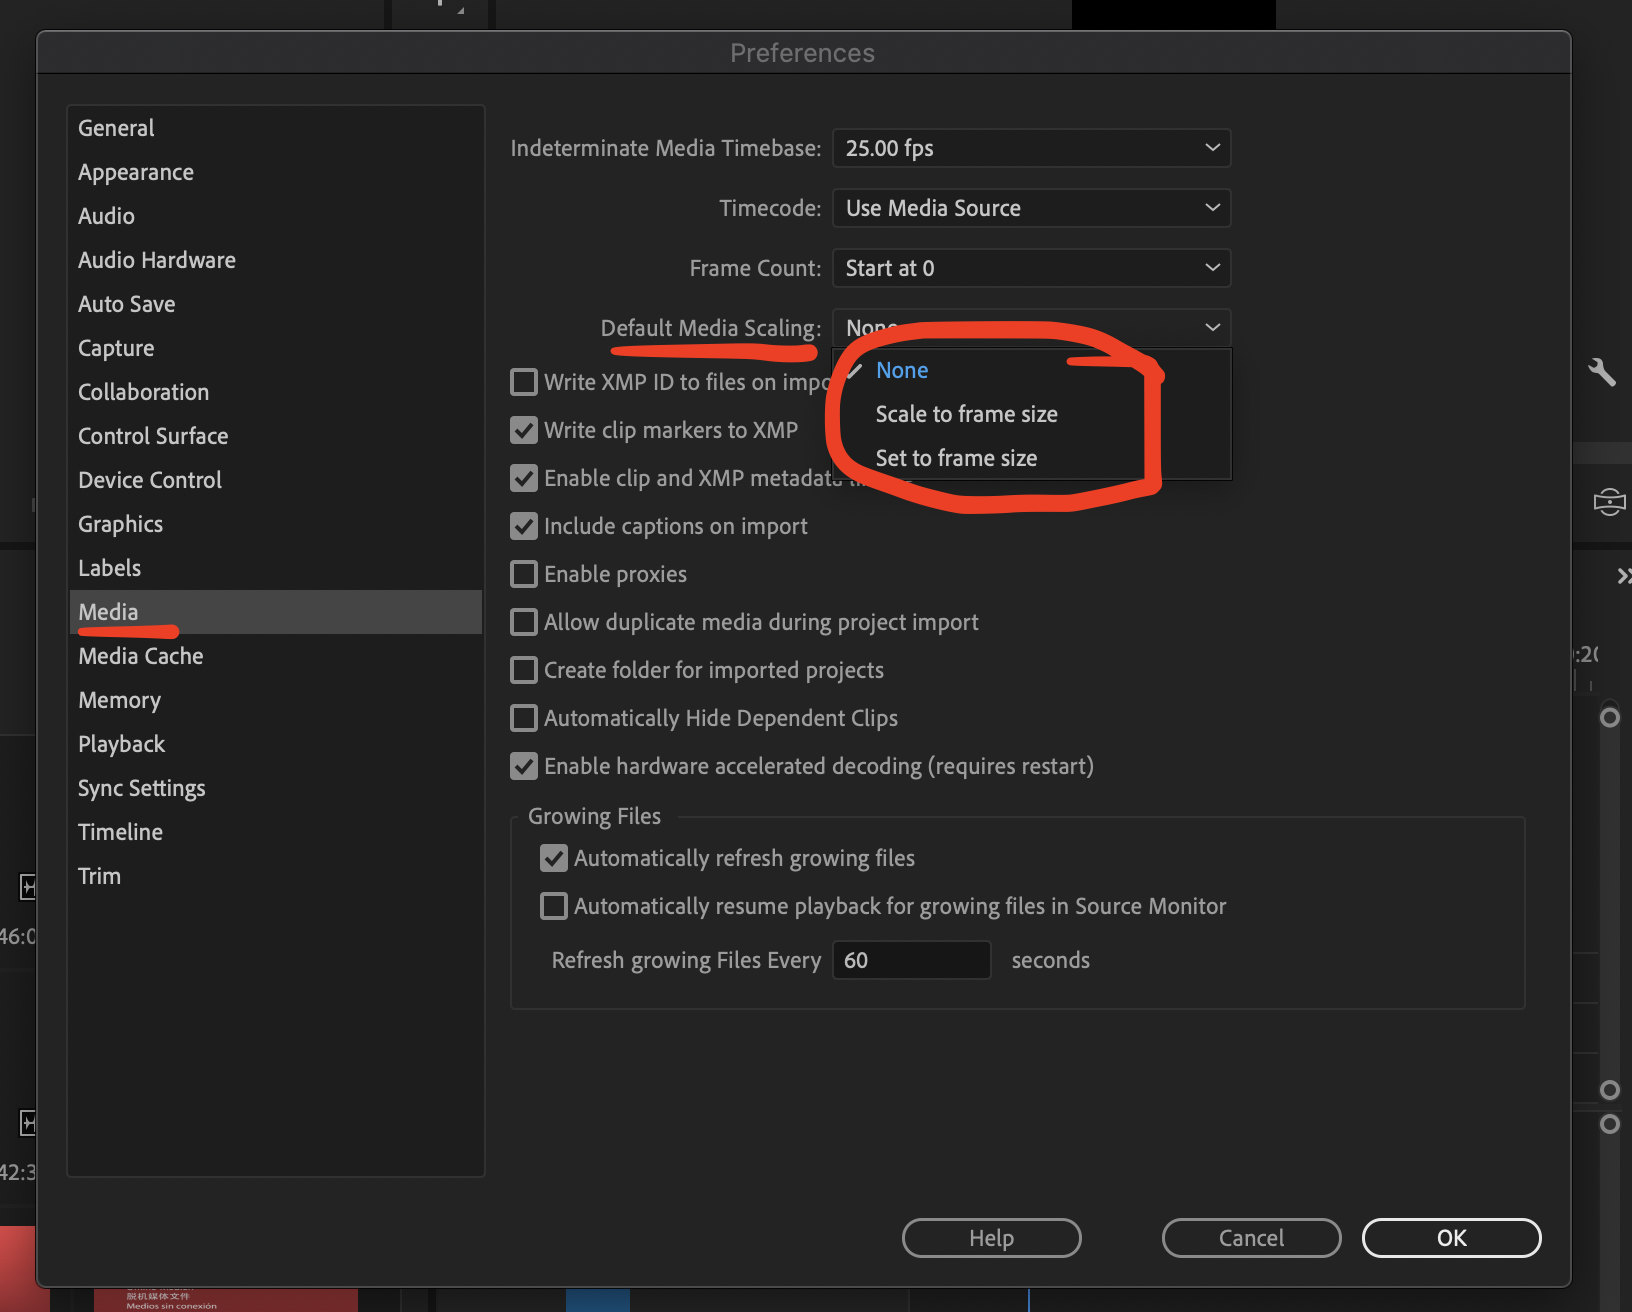Image resolution: width=1632 pixels, height=1312 pixels.
Task: Select "Set to frame size" from the scaling menu
Action: [x=956, y=457]
